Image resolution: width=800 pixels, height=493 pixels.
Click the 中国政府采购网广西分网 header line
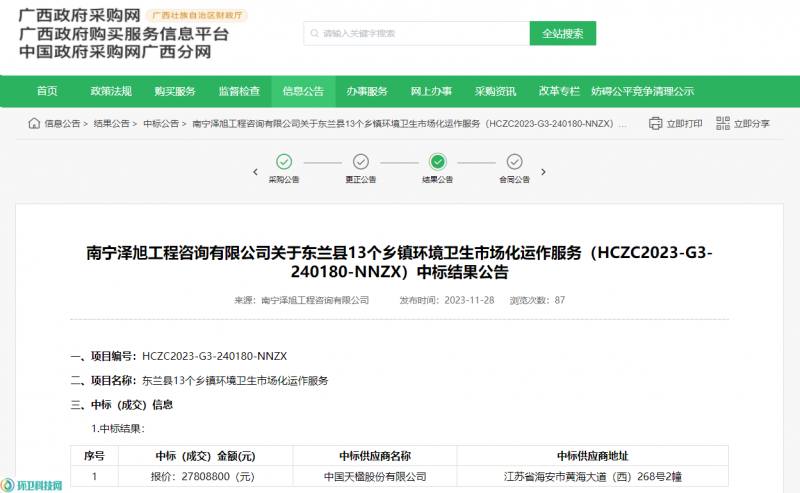point(115,52)
